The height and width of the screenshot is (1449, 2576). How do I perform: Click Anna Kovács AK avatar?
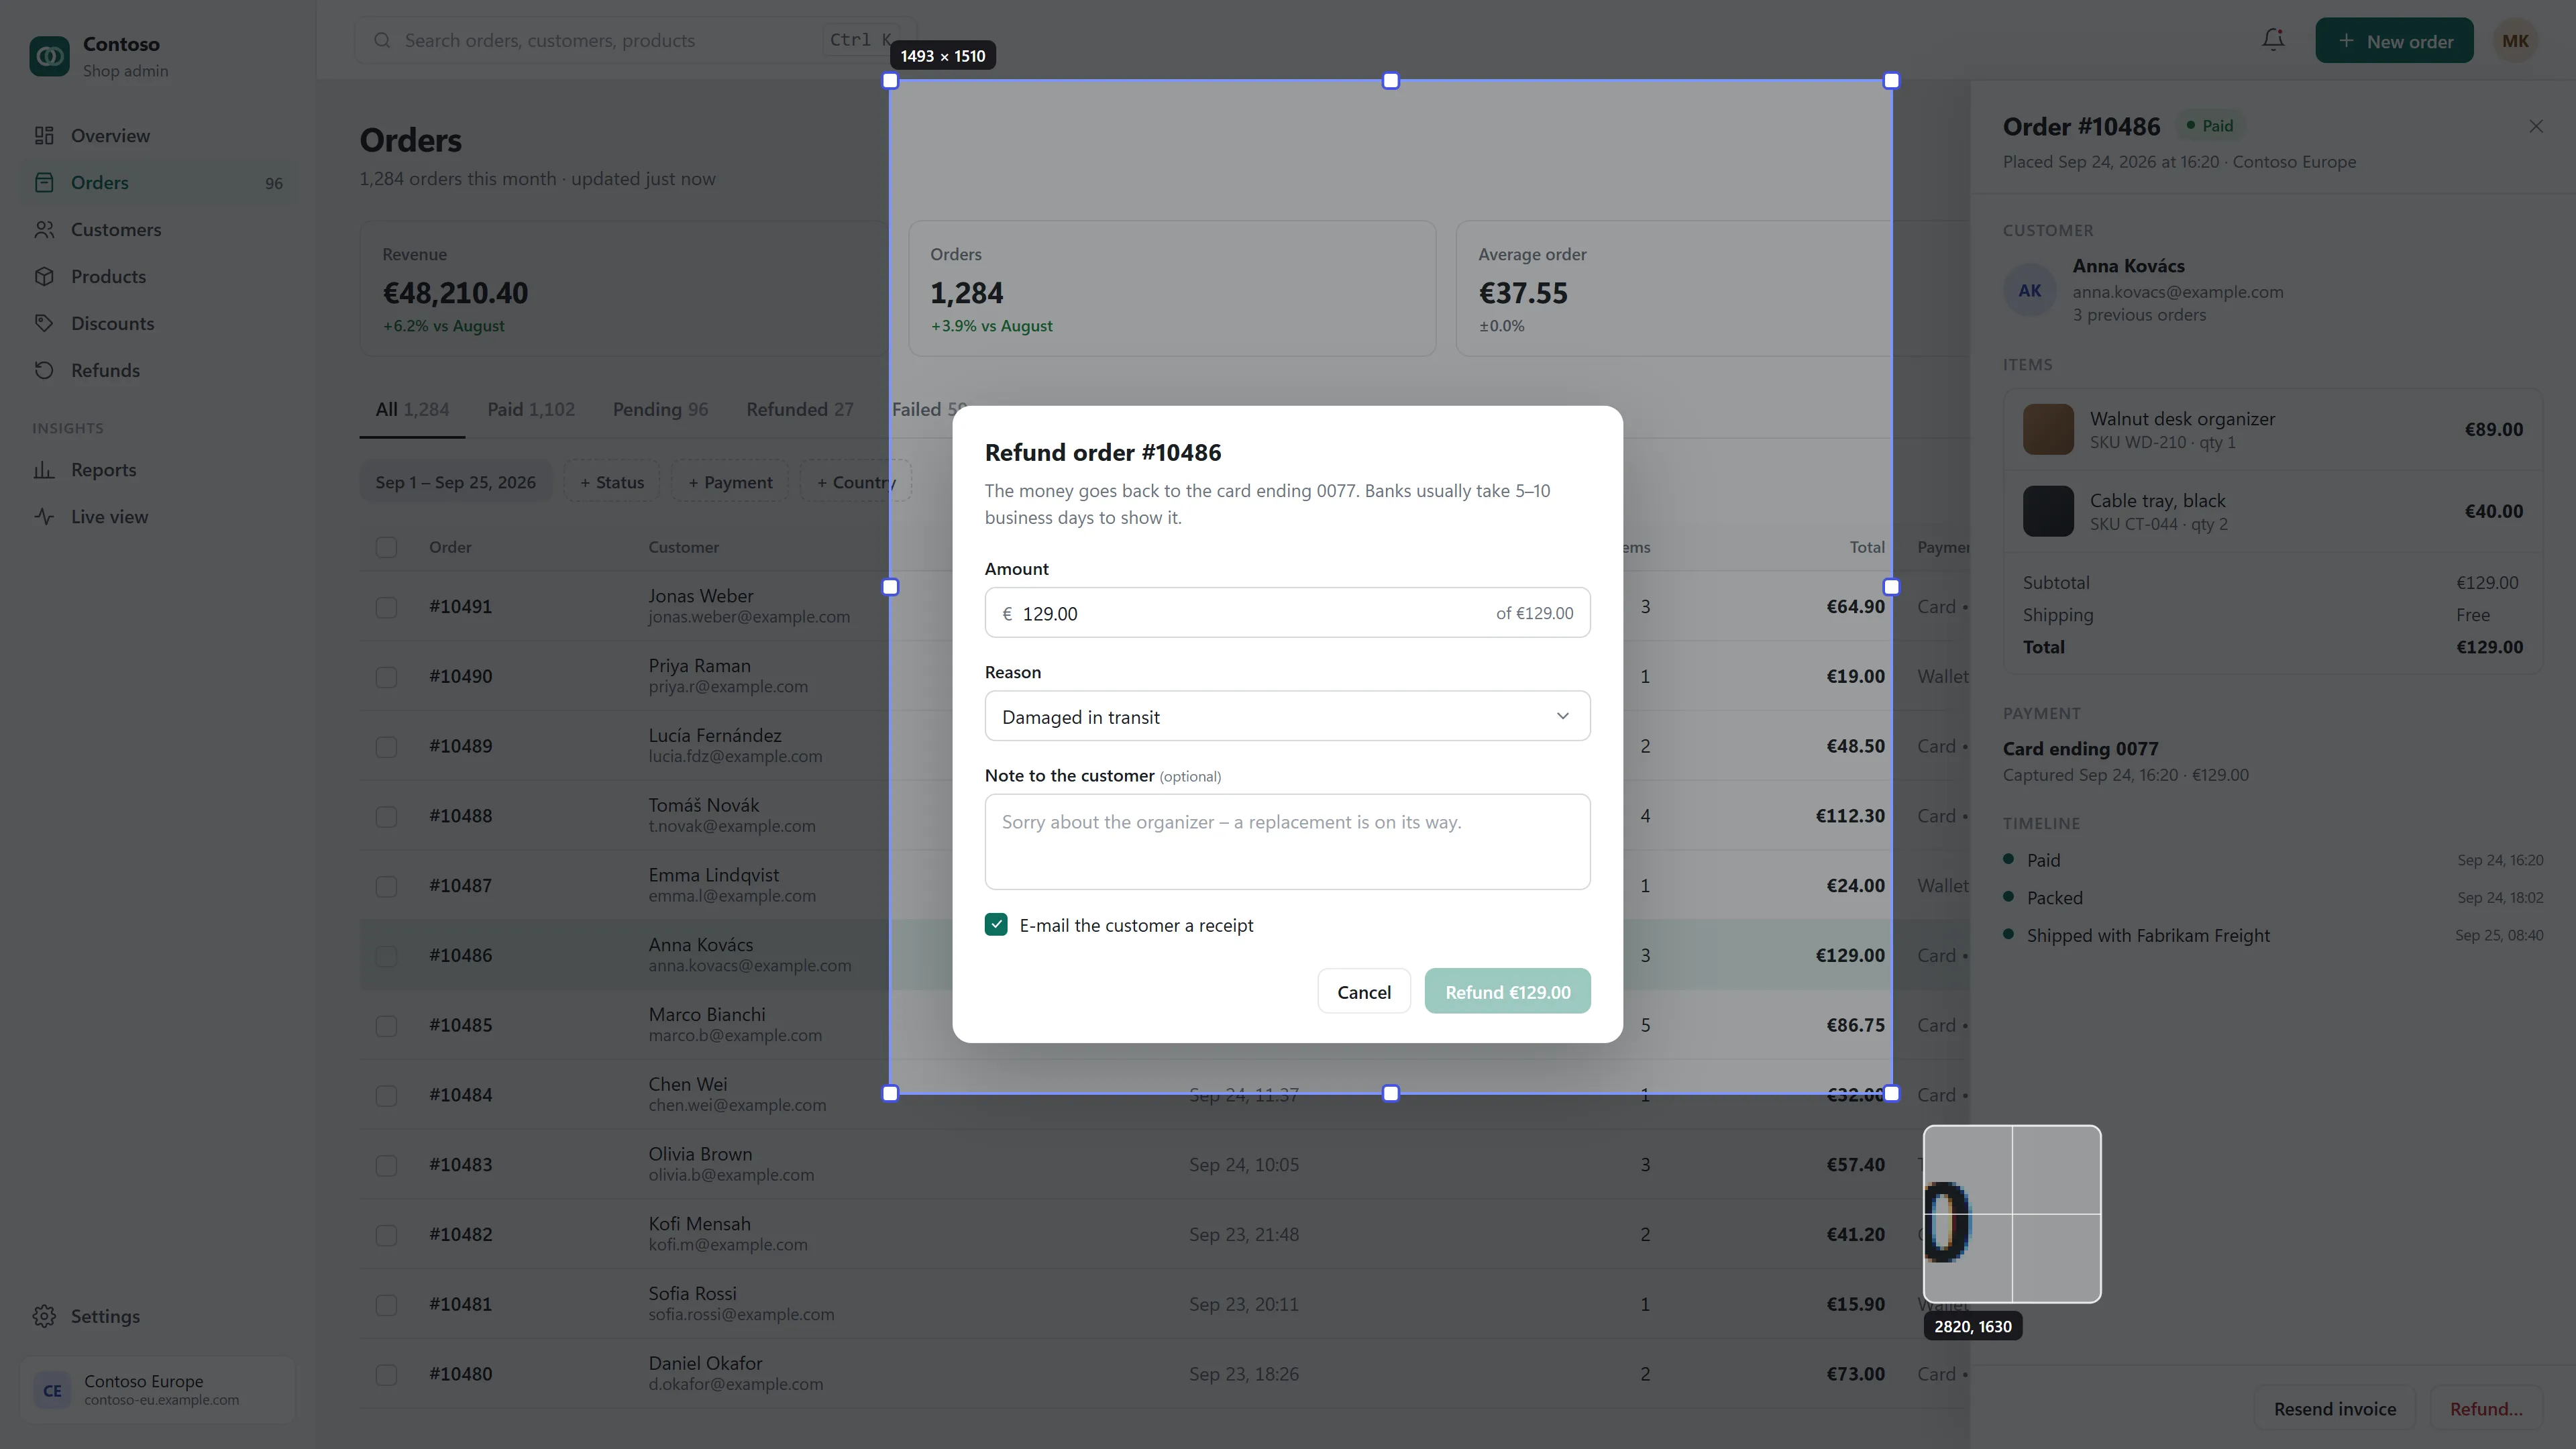(x=2029, y=290)
